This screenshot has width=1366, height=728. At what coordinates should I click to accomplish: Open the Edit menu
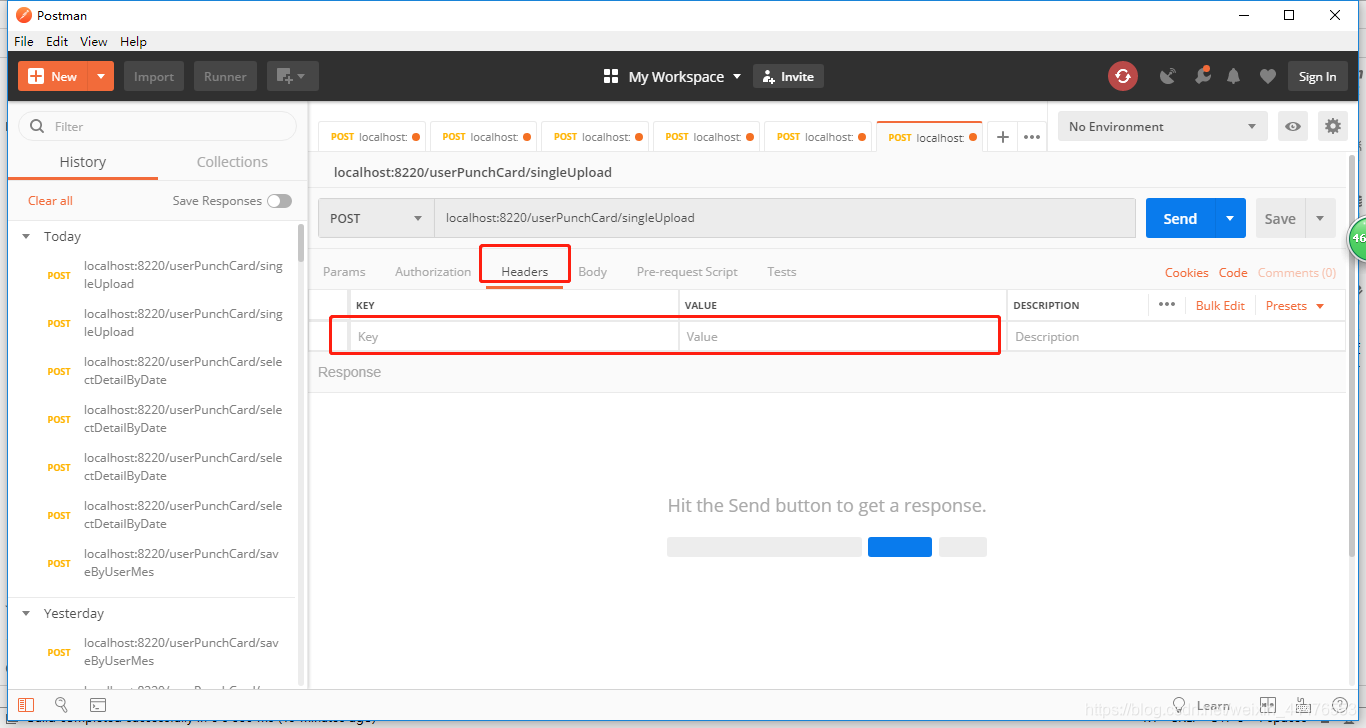(57, 41)
